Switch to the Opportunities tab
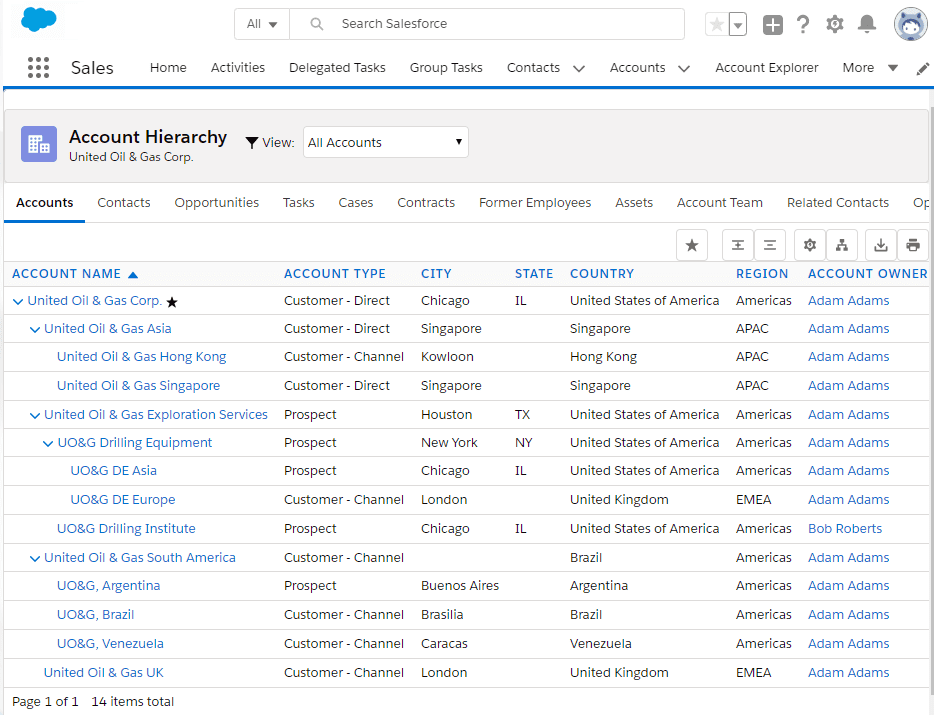Viewport: 934px width, 715px height. [217, 203]
